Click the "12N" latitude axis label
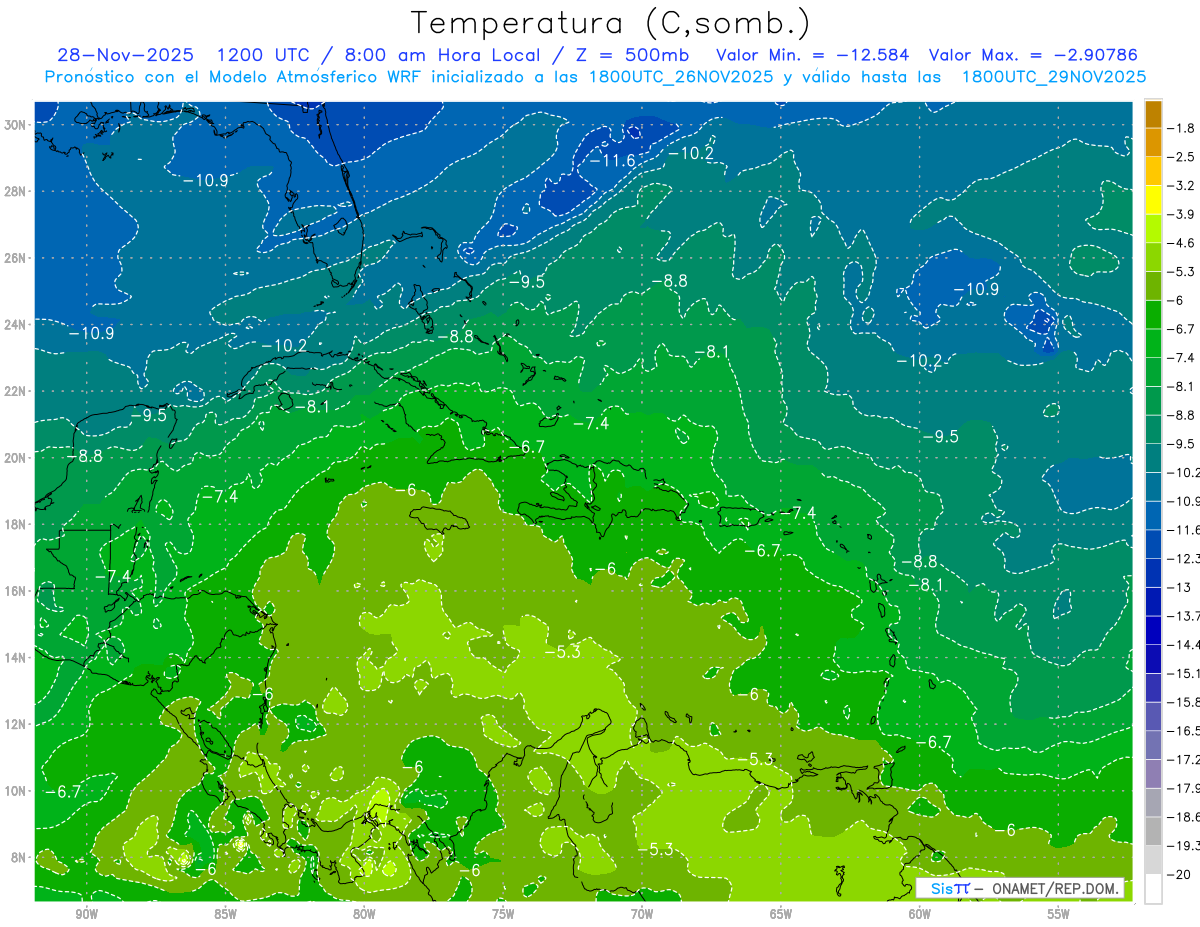Screen dimensions: 1200x927 pyautogui.click(x=17, y=724)
